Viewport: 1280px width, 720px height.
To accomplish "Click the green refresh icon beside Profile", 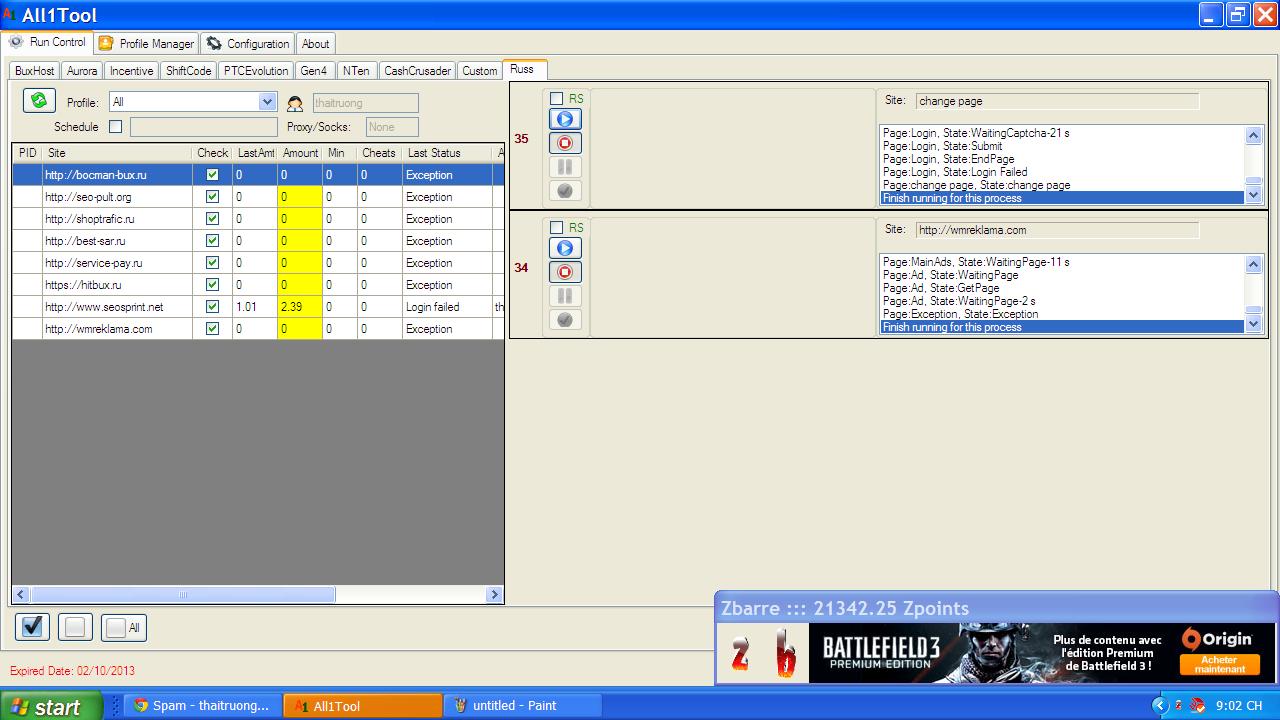I will [x=39, y=100].
